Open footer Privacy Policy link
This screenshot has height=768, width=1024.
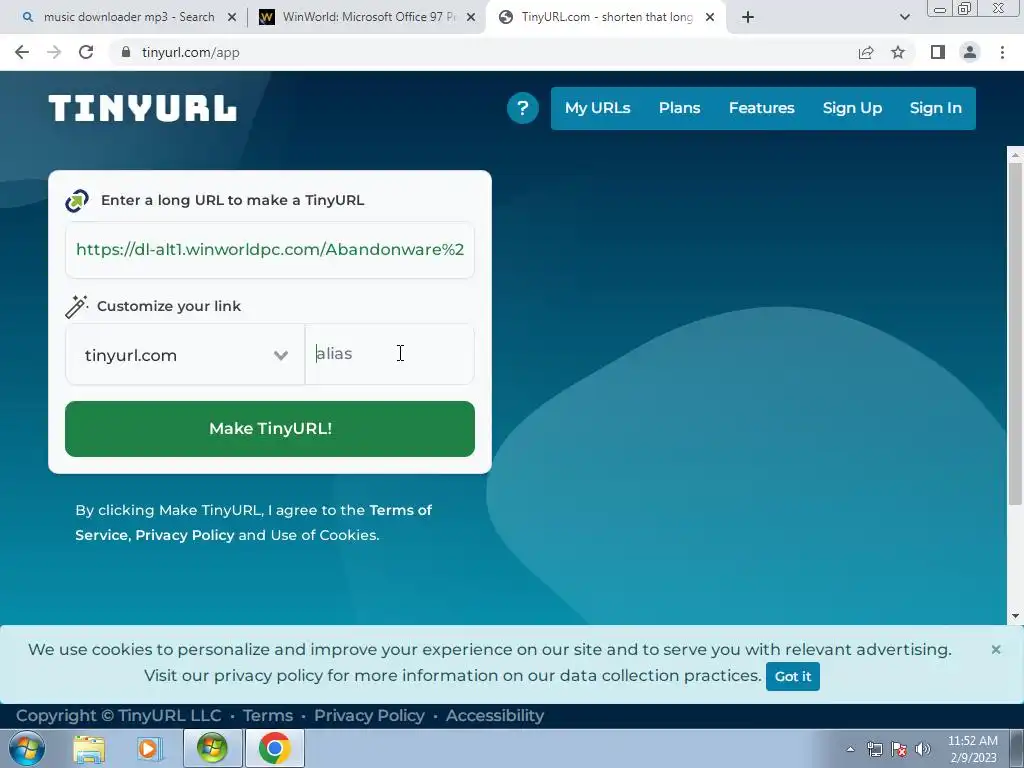[x=369, y=715]
